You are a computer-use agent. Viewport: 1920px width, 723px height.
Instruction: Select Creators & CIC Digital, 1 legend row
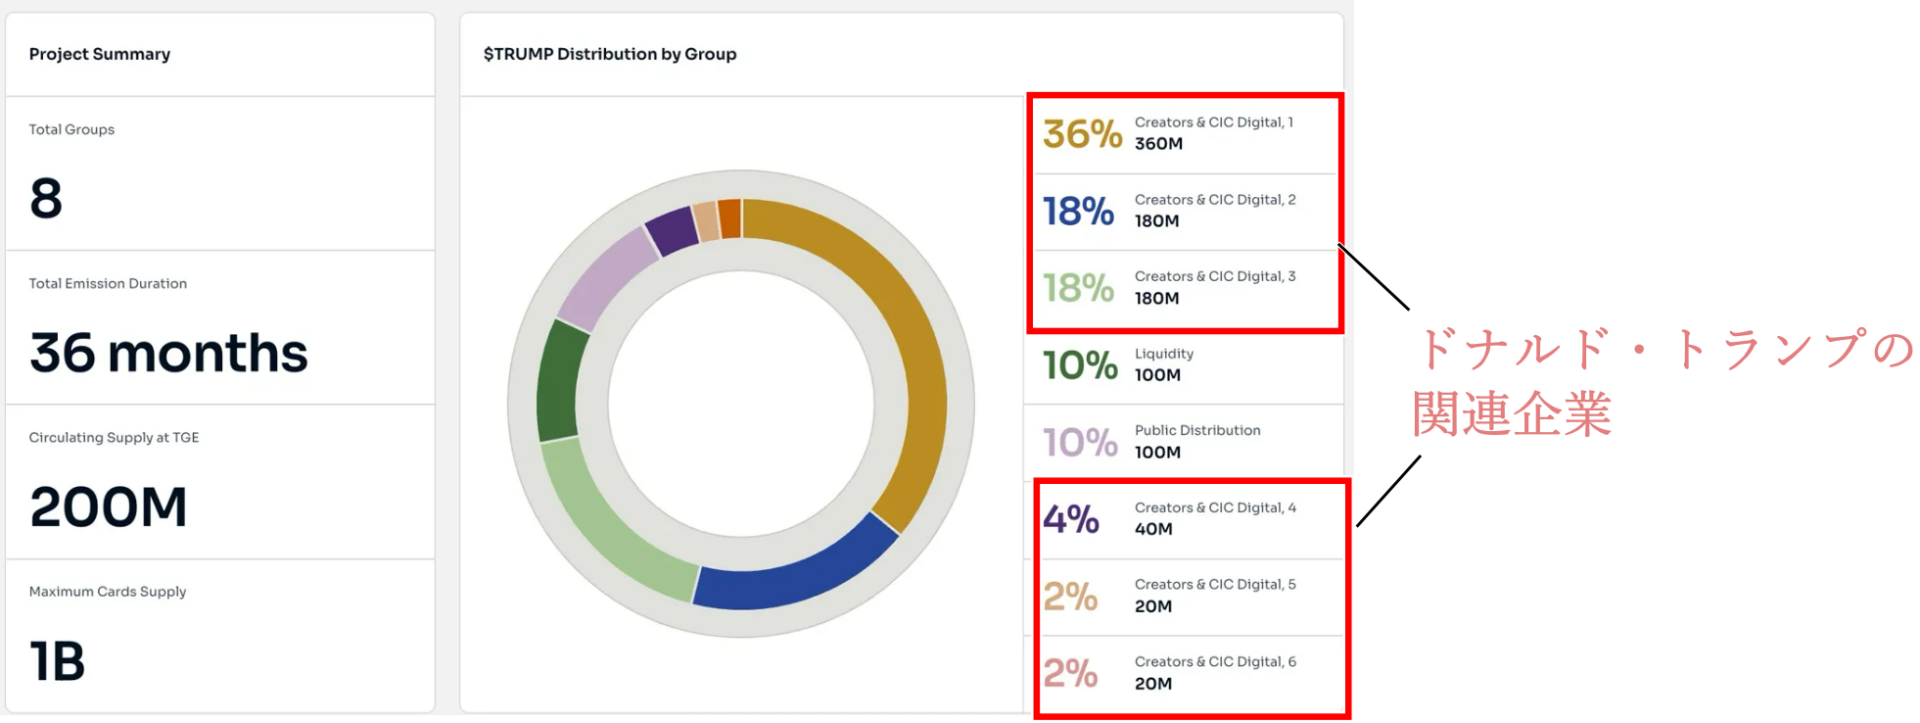pyautogui.click(x=1185, y=134)
